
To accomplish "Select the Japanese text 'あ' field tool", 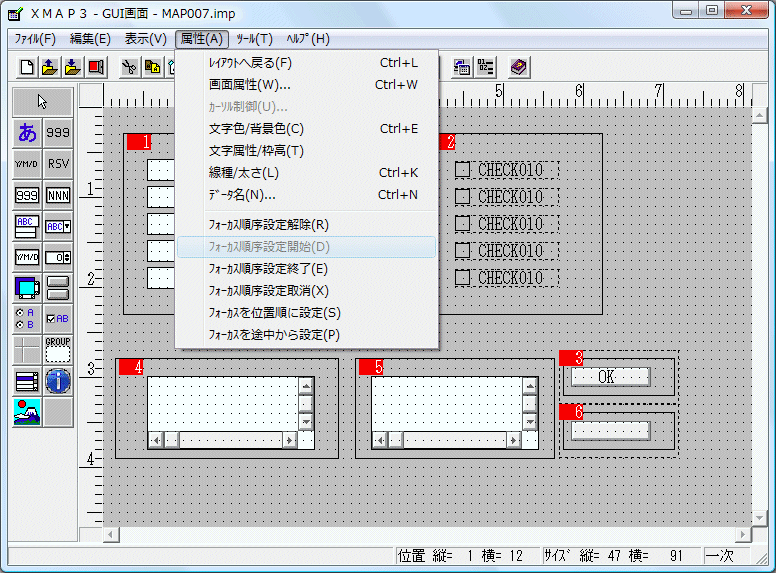I will click(27, 133).
